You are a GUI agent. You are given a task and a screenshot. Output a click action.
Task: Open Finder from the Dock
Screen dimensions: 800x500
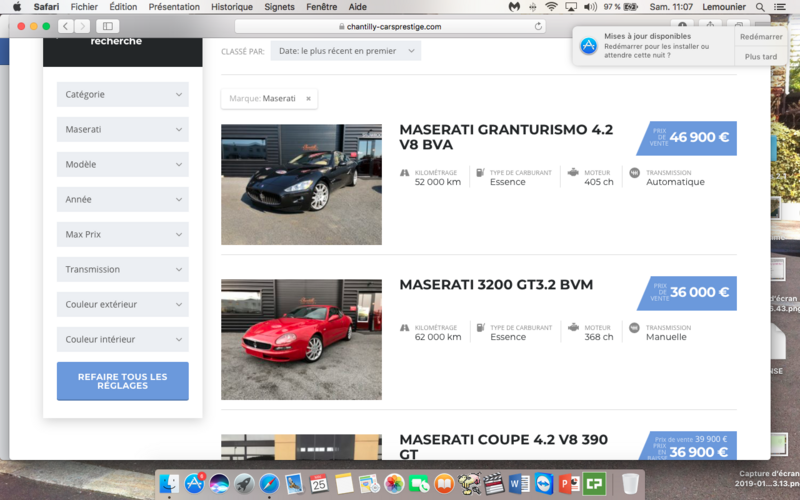pyautogui.click(x=169, y=484)
